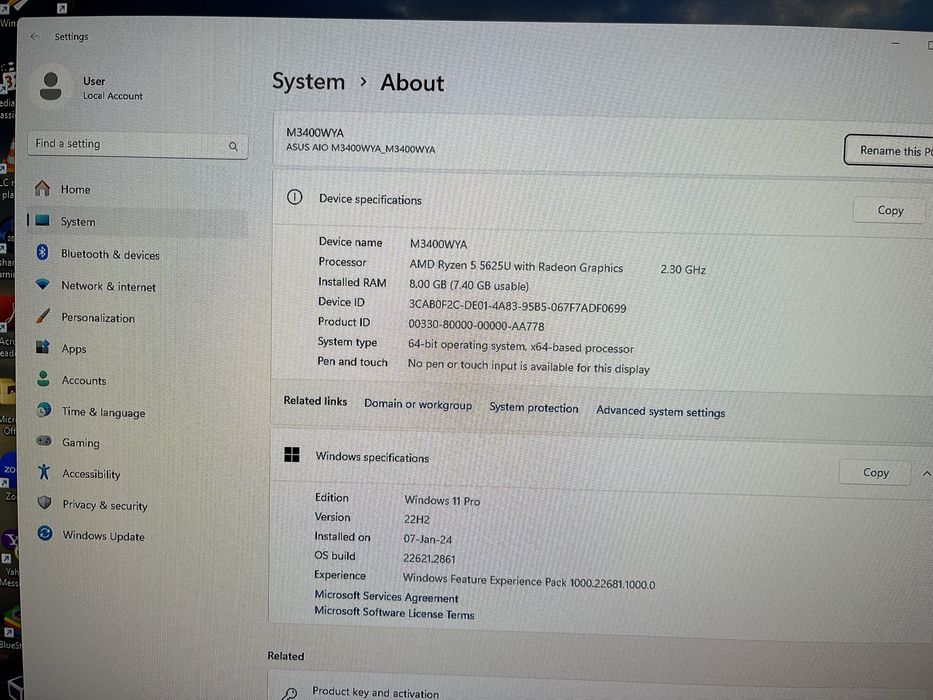The height and width of the screenshot is (700, 933).
Task: Copy Windows specifications
Action: point(875,472)
